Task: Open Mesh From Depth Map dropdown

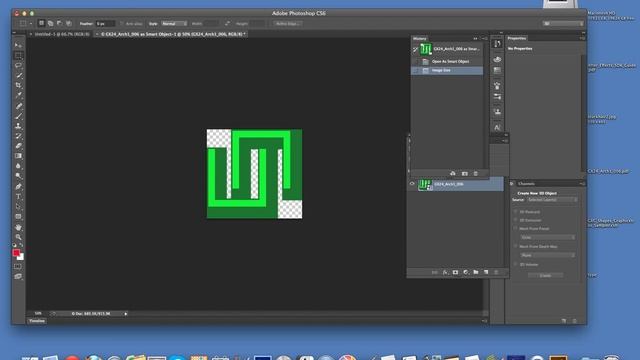Action: [x=547, y=255]
